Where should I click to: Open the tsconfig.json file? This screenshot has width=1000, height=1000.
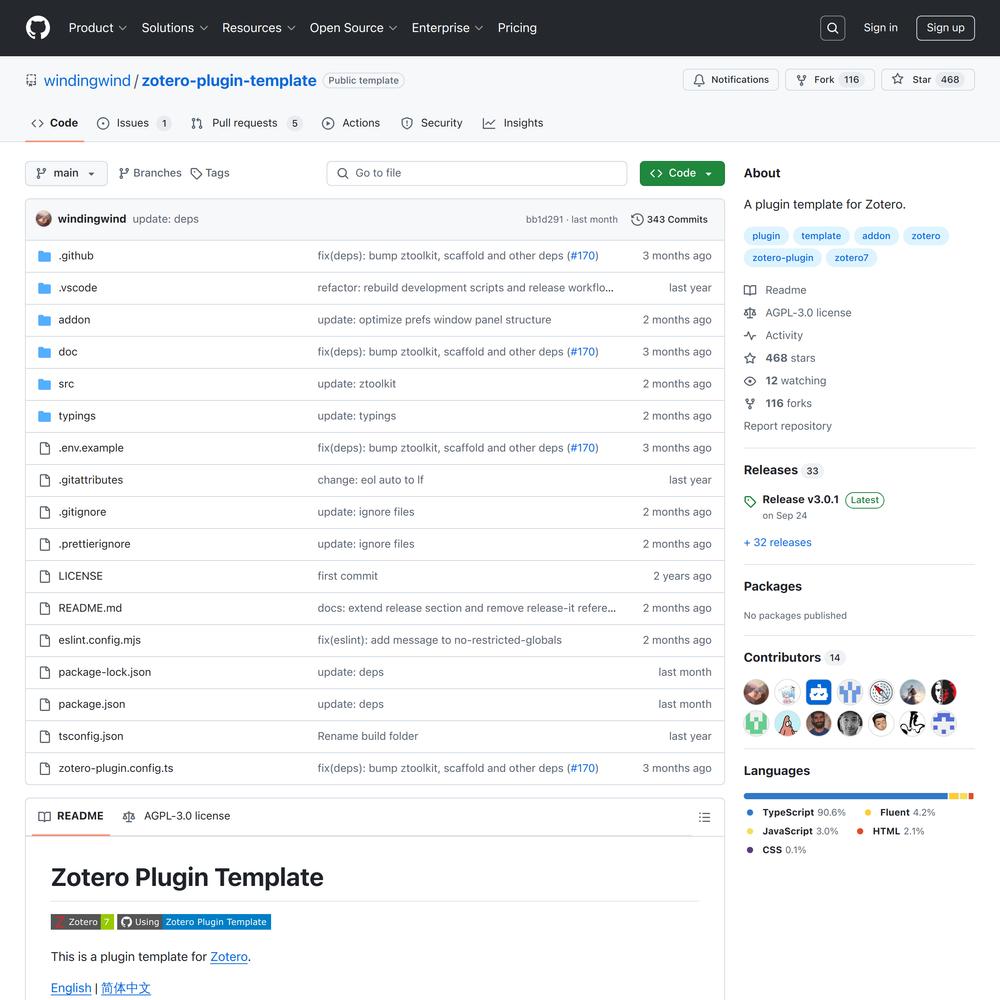click(x=91, y=736)
